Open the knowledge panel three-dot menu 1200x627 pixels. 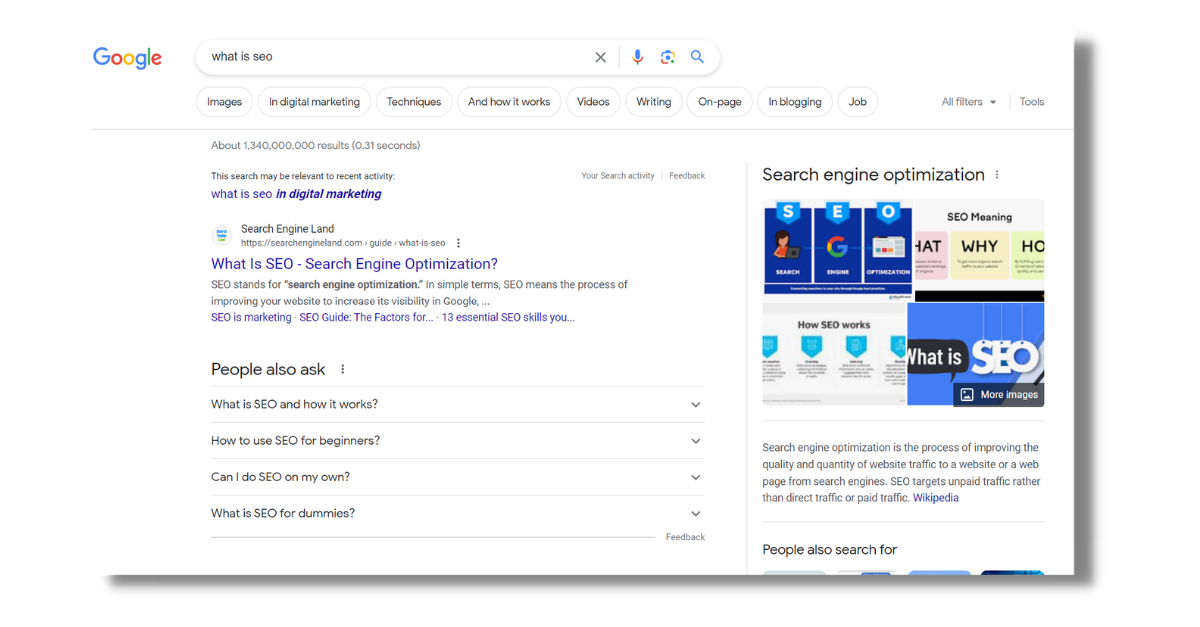pyautogui.click(x=996, y=174)
